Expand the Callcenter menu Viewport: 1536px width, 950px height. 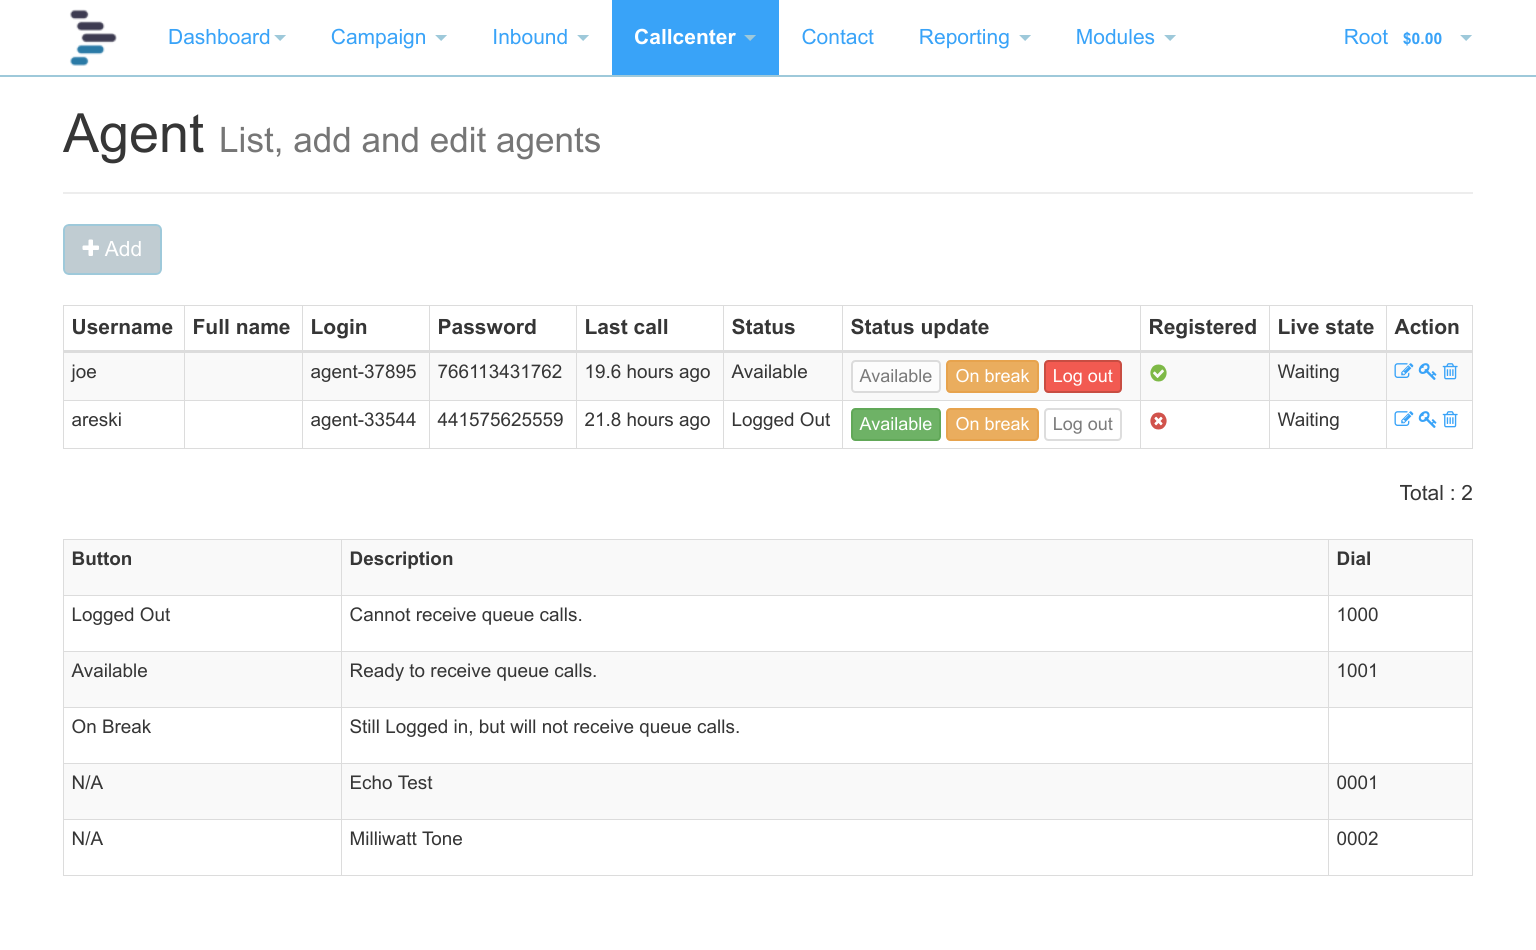tap(695, 37)
